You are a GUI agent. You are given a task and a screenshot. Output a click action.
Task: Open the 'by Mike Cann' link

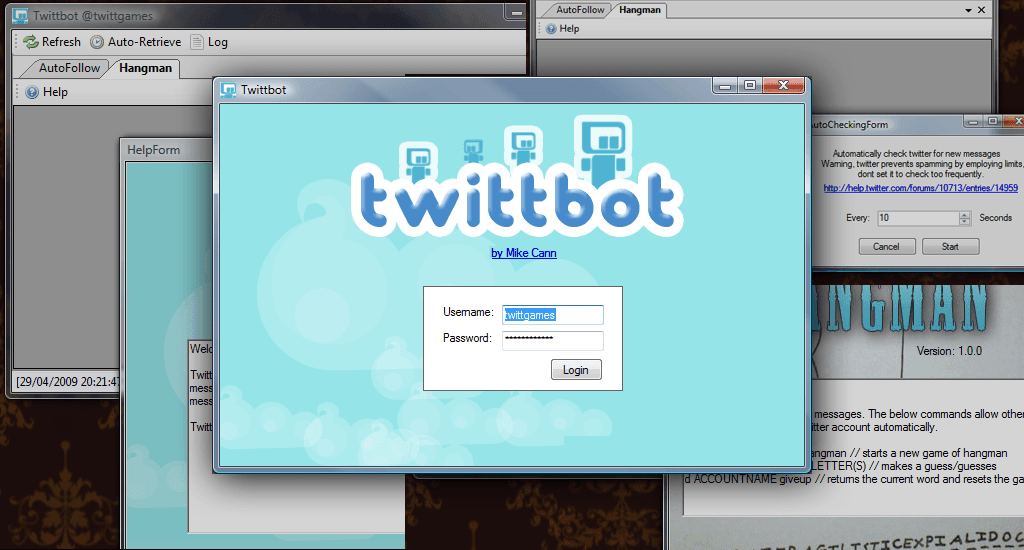click(x=523, y=253)
